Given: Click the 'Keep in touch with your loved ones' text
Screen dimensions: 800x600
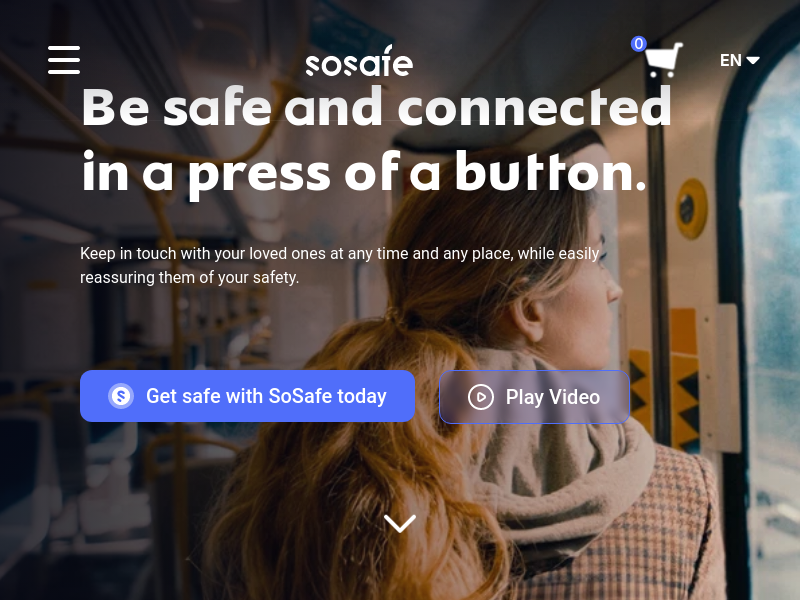Looking at the screenshot, I should pyautogui.click(x=340, y=254).
